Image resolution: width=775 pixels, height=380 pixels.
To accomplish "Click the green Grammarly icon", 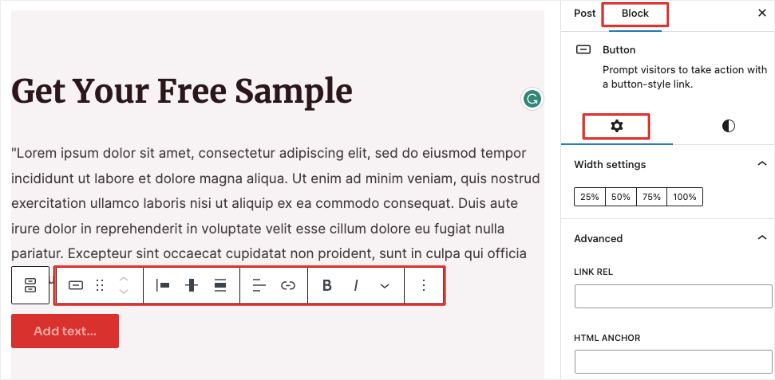I will (x=532, y=99).
